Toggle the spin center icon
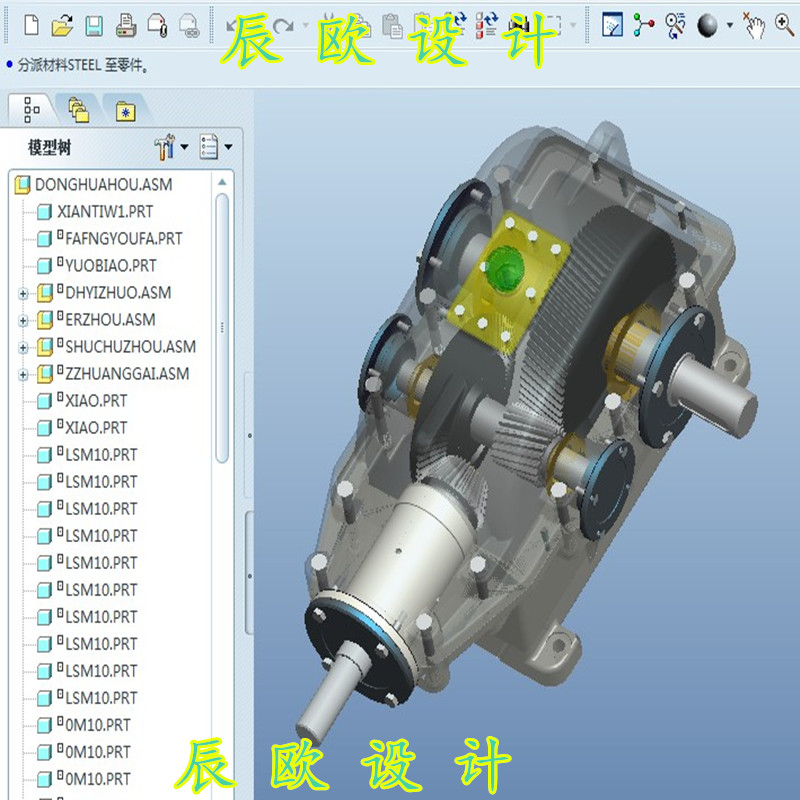Viewport: 800px width, 800px height. point(644,24)
